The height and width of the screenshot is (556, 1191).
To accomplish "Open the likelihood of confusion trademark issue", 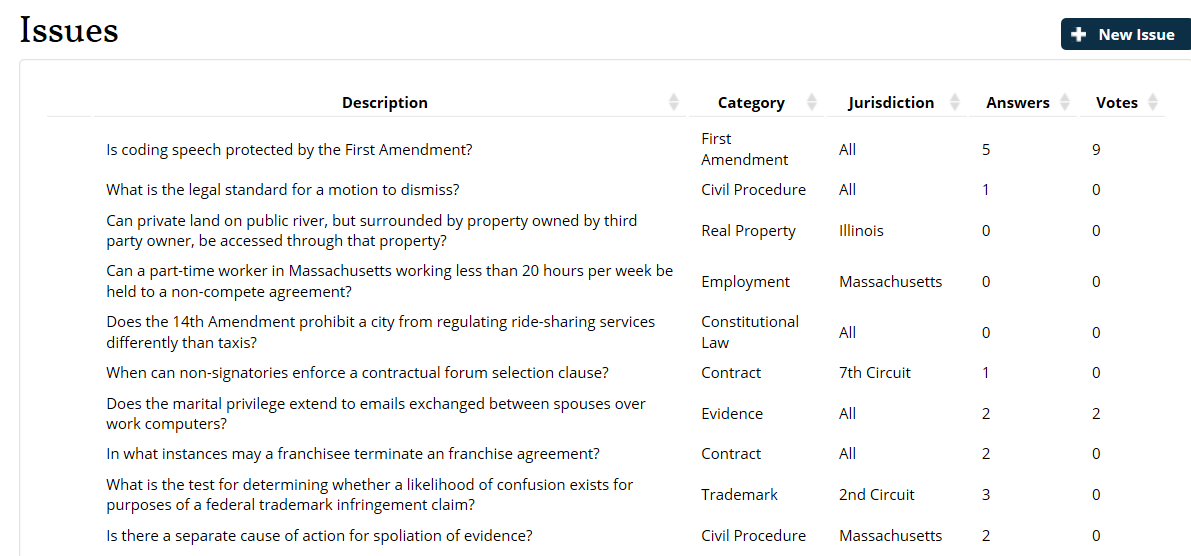I will [370, 494].
